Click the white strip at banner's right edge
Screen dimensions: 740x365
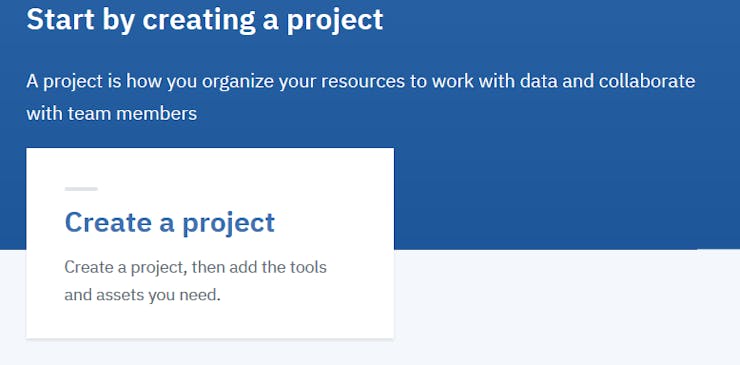tap(718, 249)
